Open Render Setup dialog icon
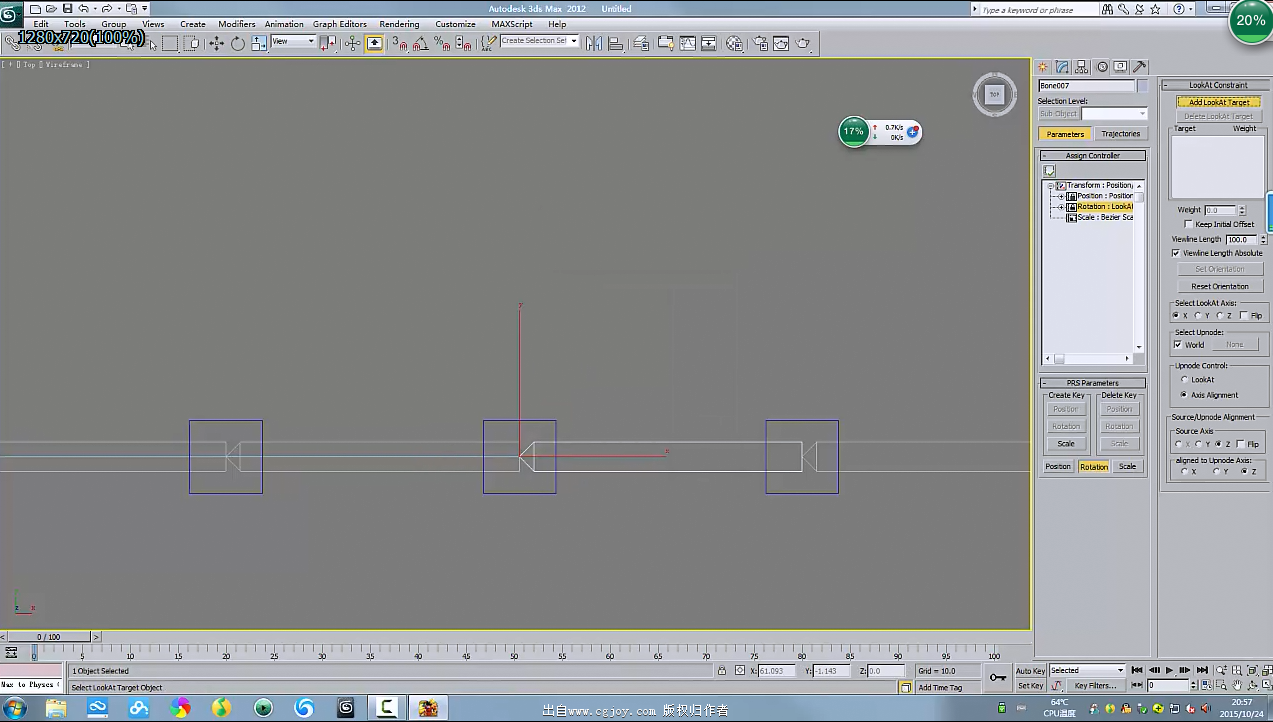Screen dimensions: 1273x722 tap(760, 44)
